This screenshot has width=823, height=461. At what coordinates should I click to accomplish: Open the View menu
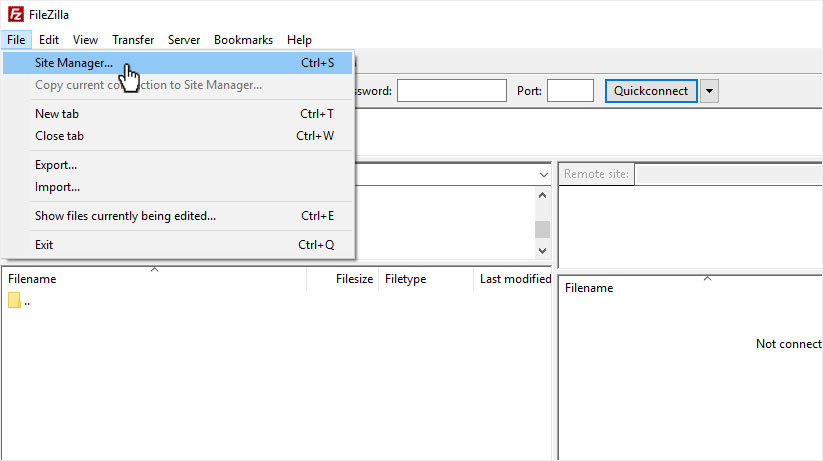tap(85, 40)
